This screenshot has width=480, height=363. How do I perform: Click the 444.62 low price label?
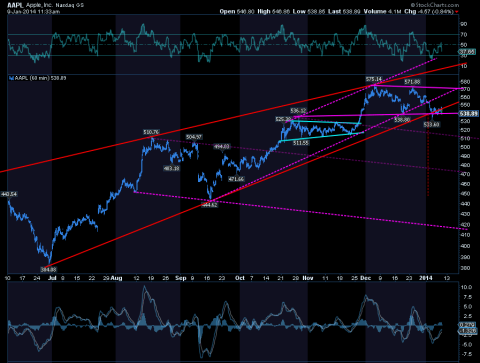pyautogui.click(x=210, y=205)
